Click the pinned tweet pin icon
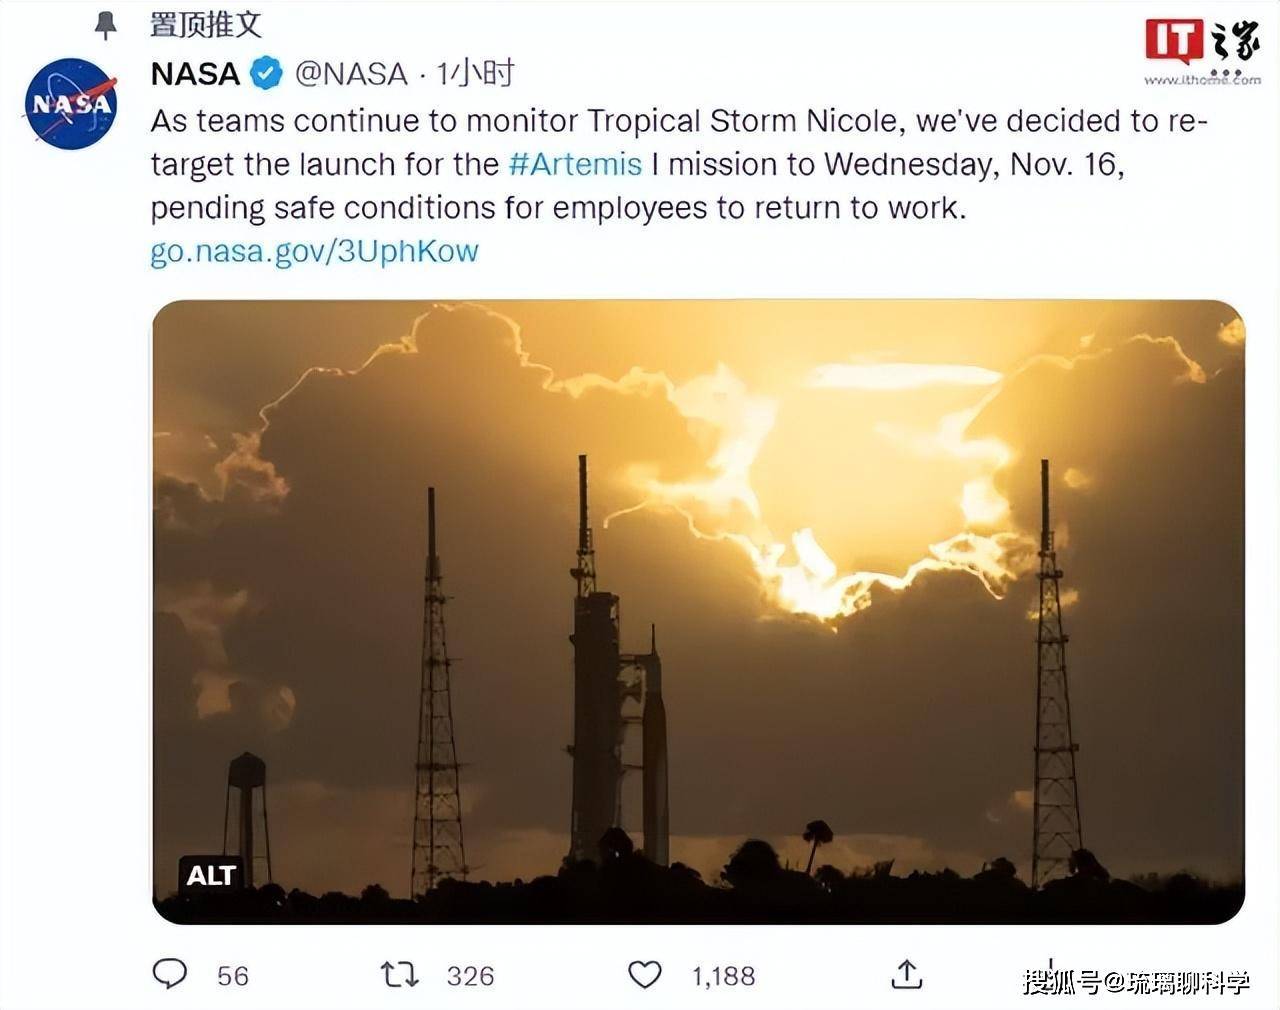 tap(105, 25)
